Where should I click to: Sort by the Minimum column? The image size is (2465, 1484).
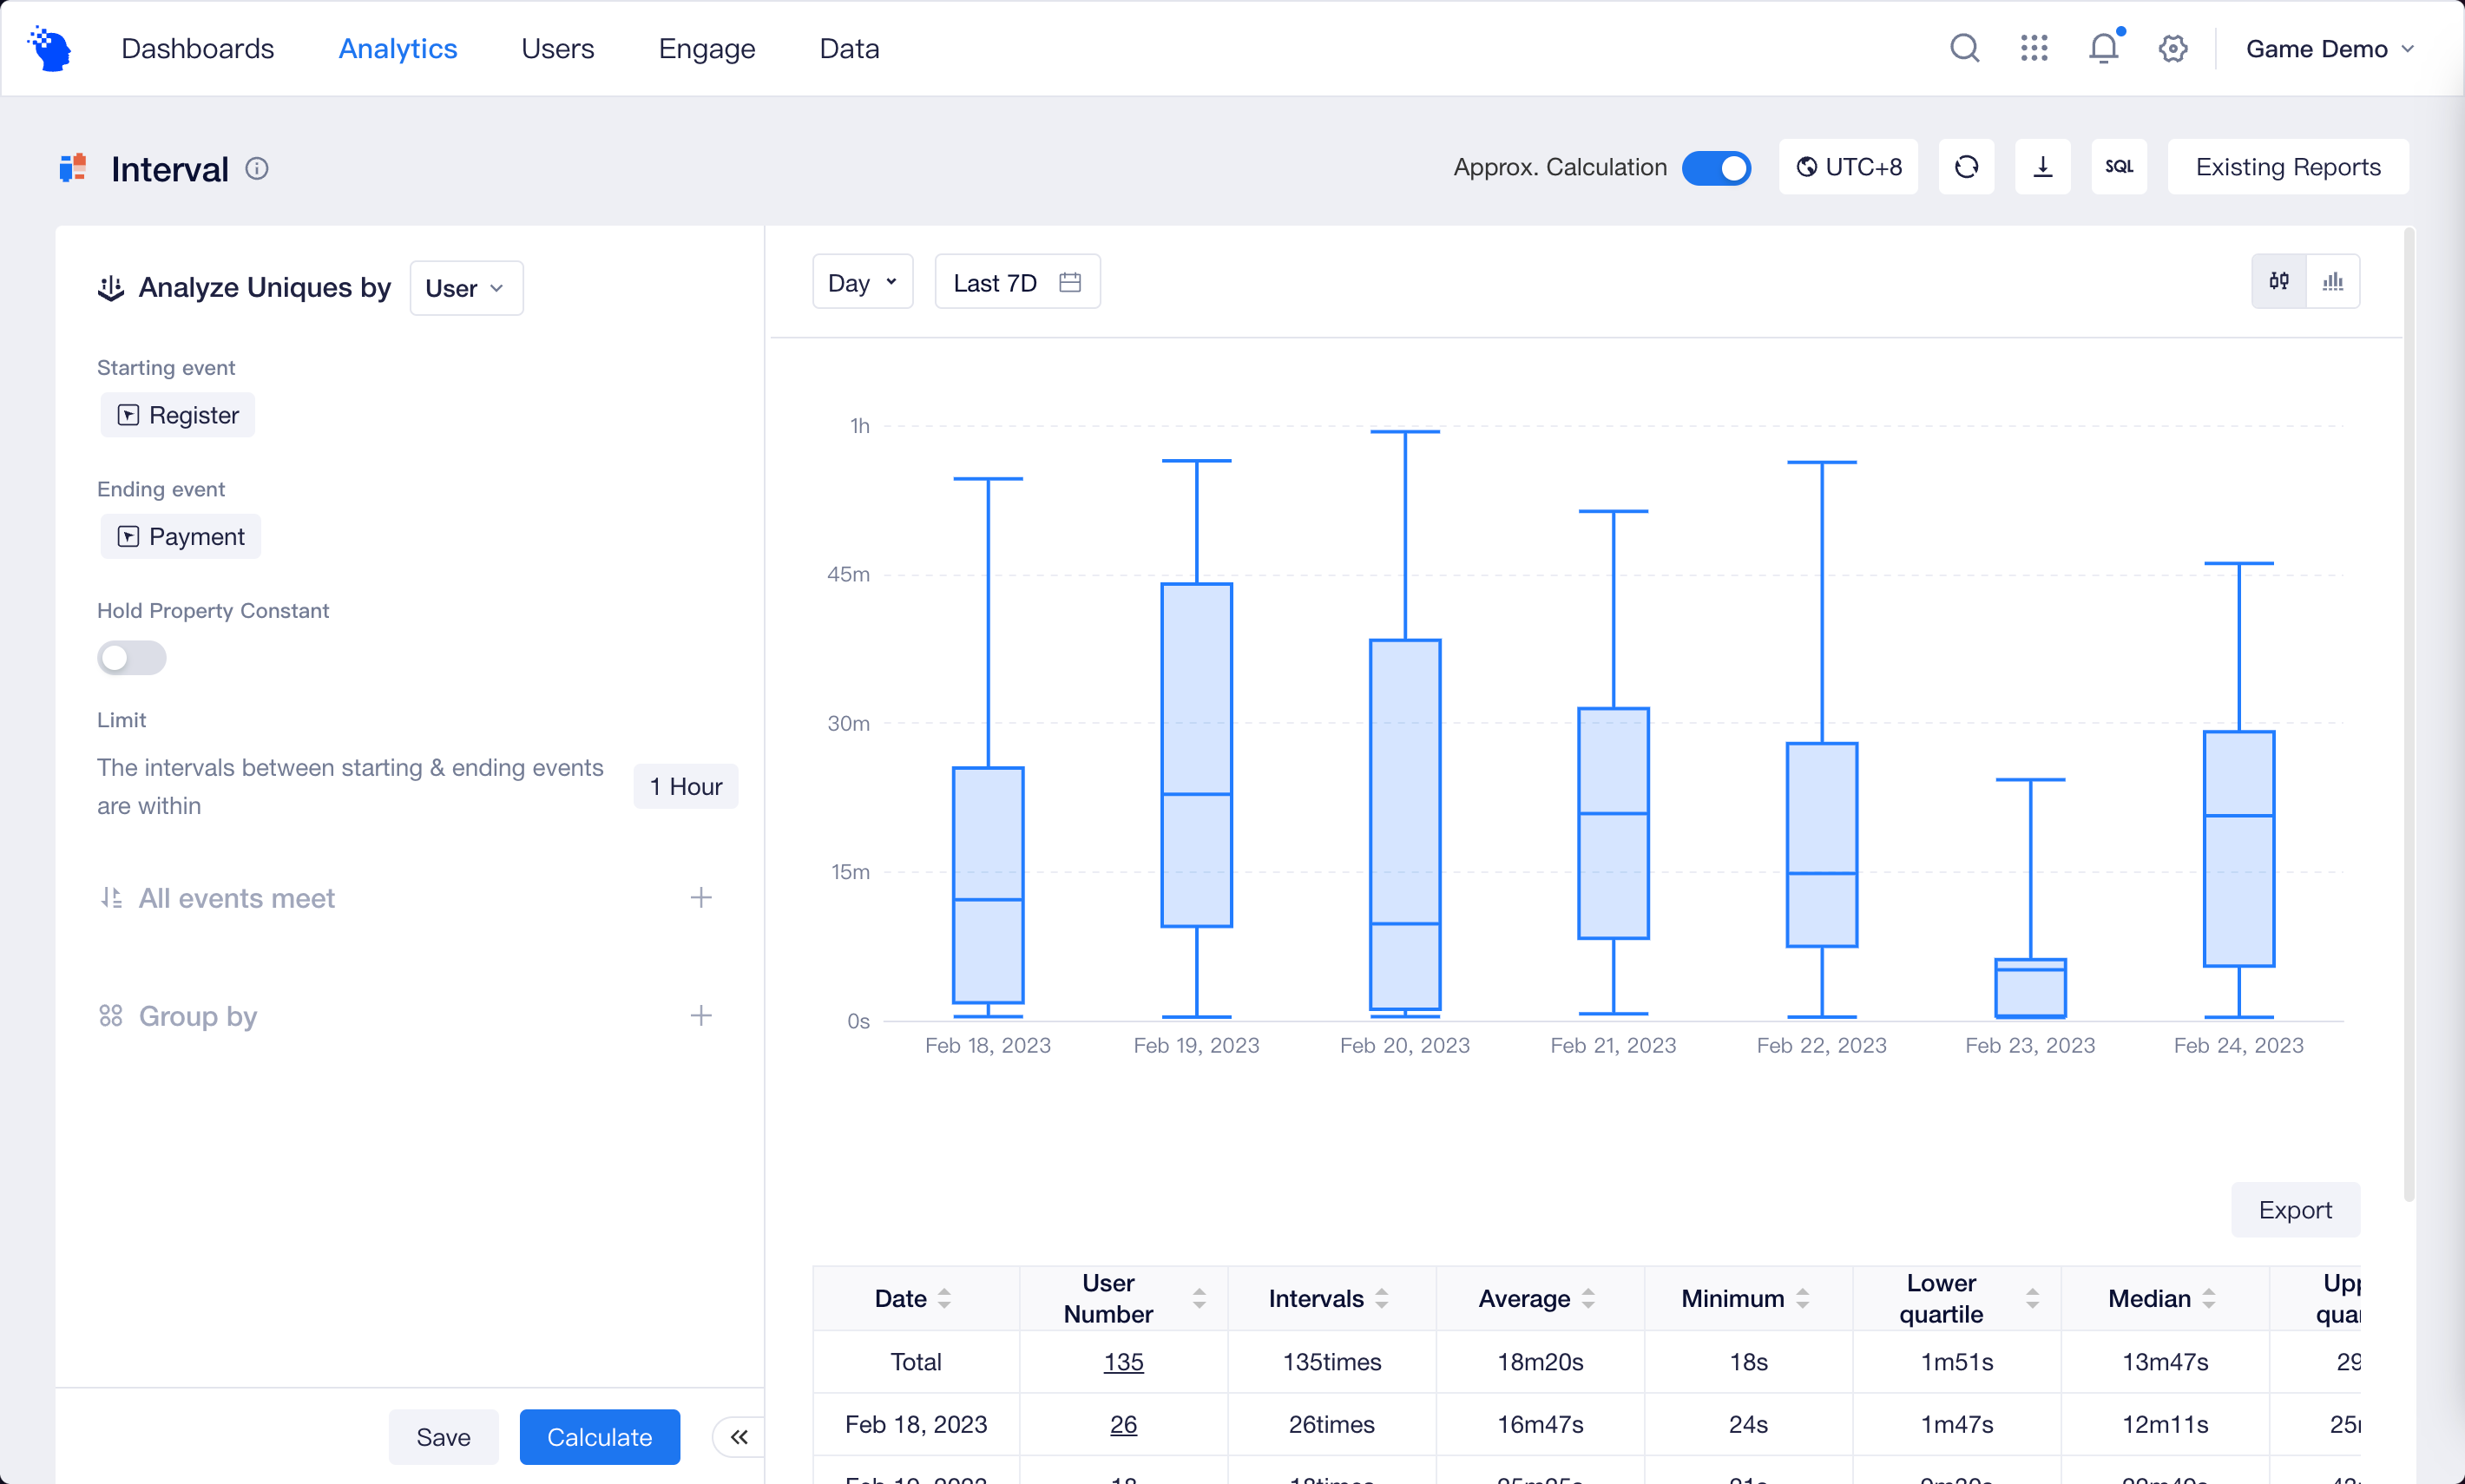coord(1802,1298)
